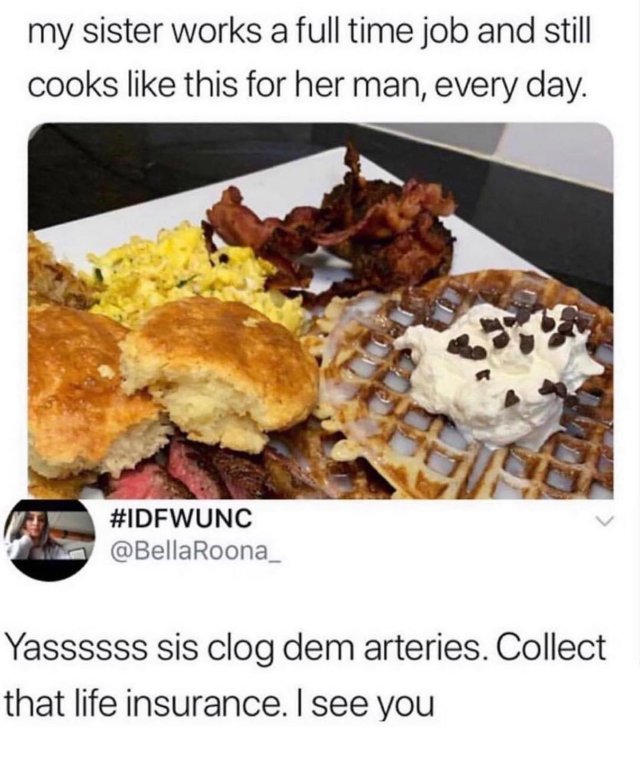Open the #IDFWUNC display name profile
Viewport: 640px width, 762px height.
(x=181, y=520)
